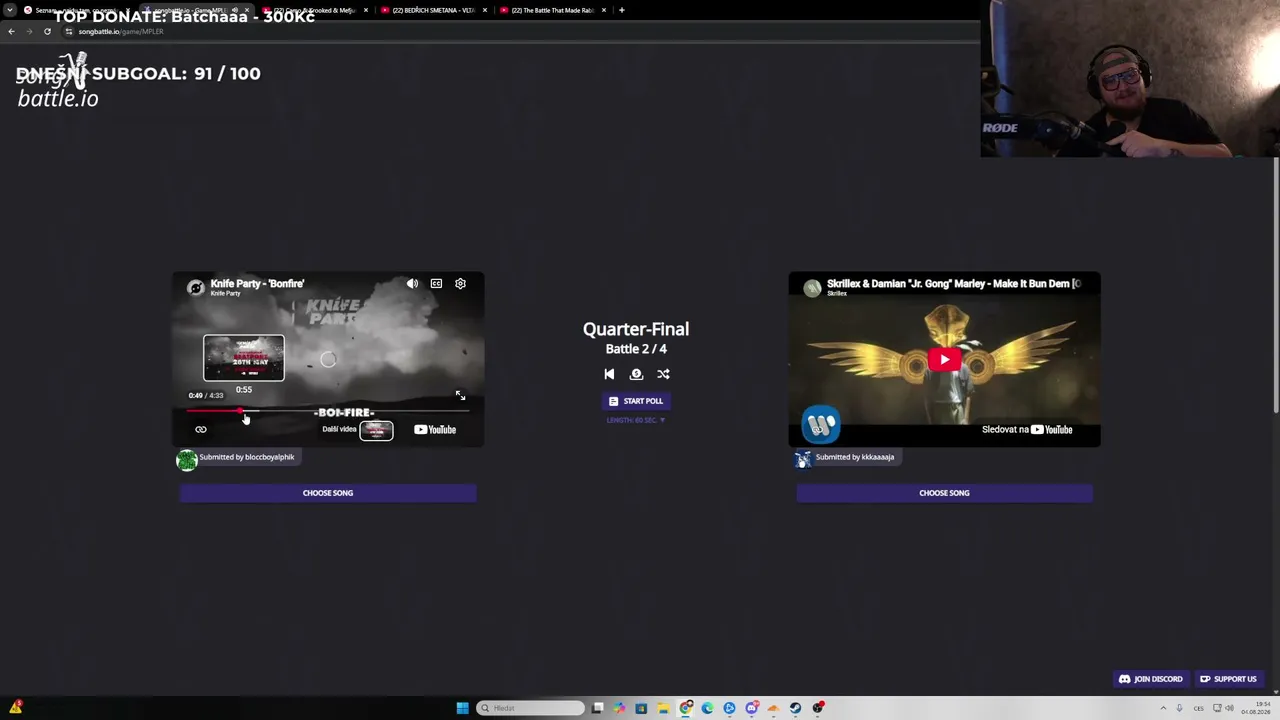Open submitter kkkaaaaja's avatar
1280x720 pixels.
803,459
